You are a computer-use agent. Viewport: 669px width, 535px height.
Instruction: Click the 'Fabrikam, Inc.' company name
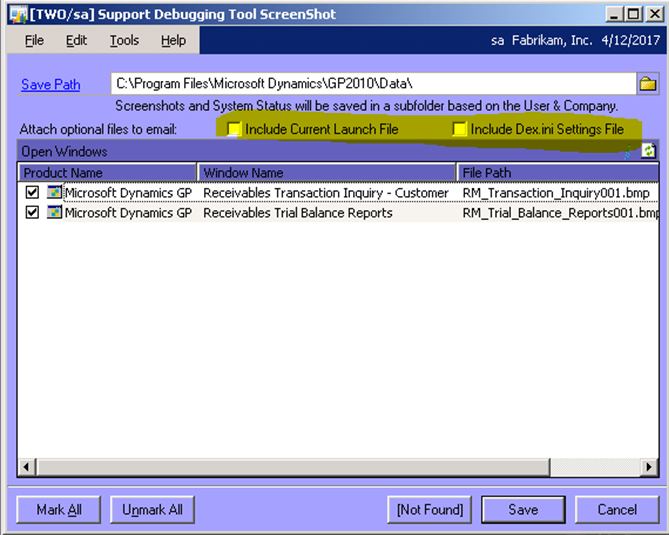click(x=552, y=40)
